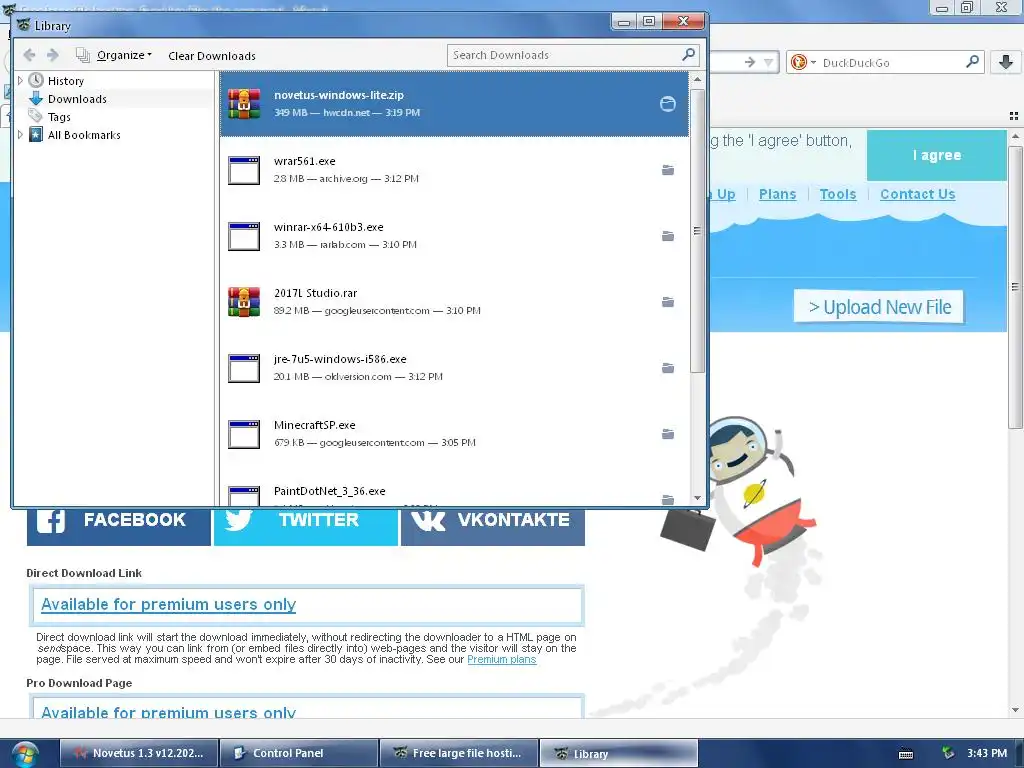Switch to Control Panel taskbar item

[x=299, y=753]
